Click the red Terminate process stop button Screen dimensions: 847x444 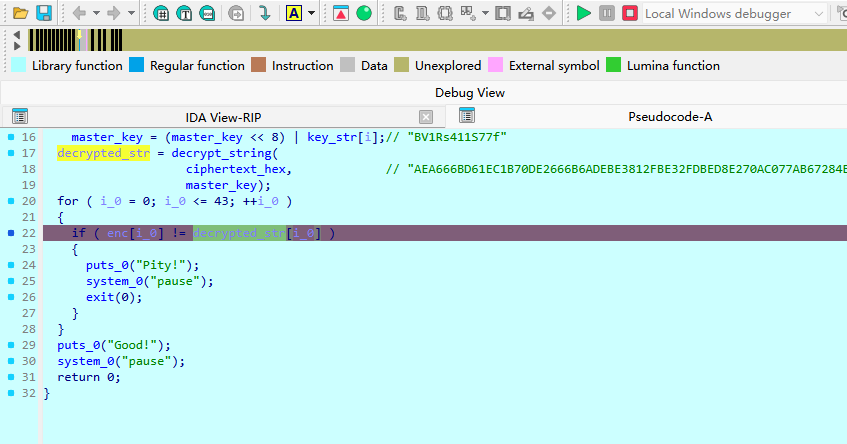click(629, 13)
